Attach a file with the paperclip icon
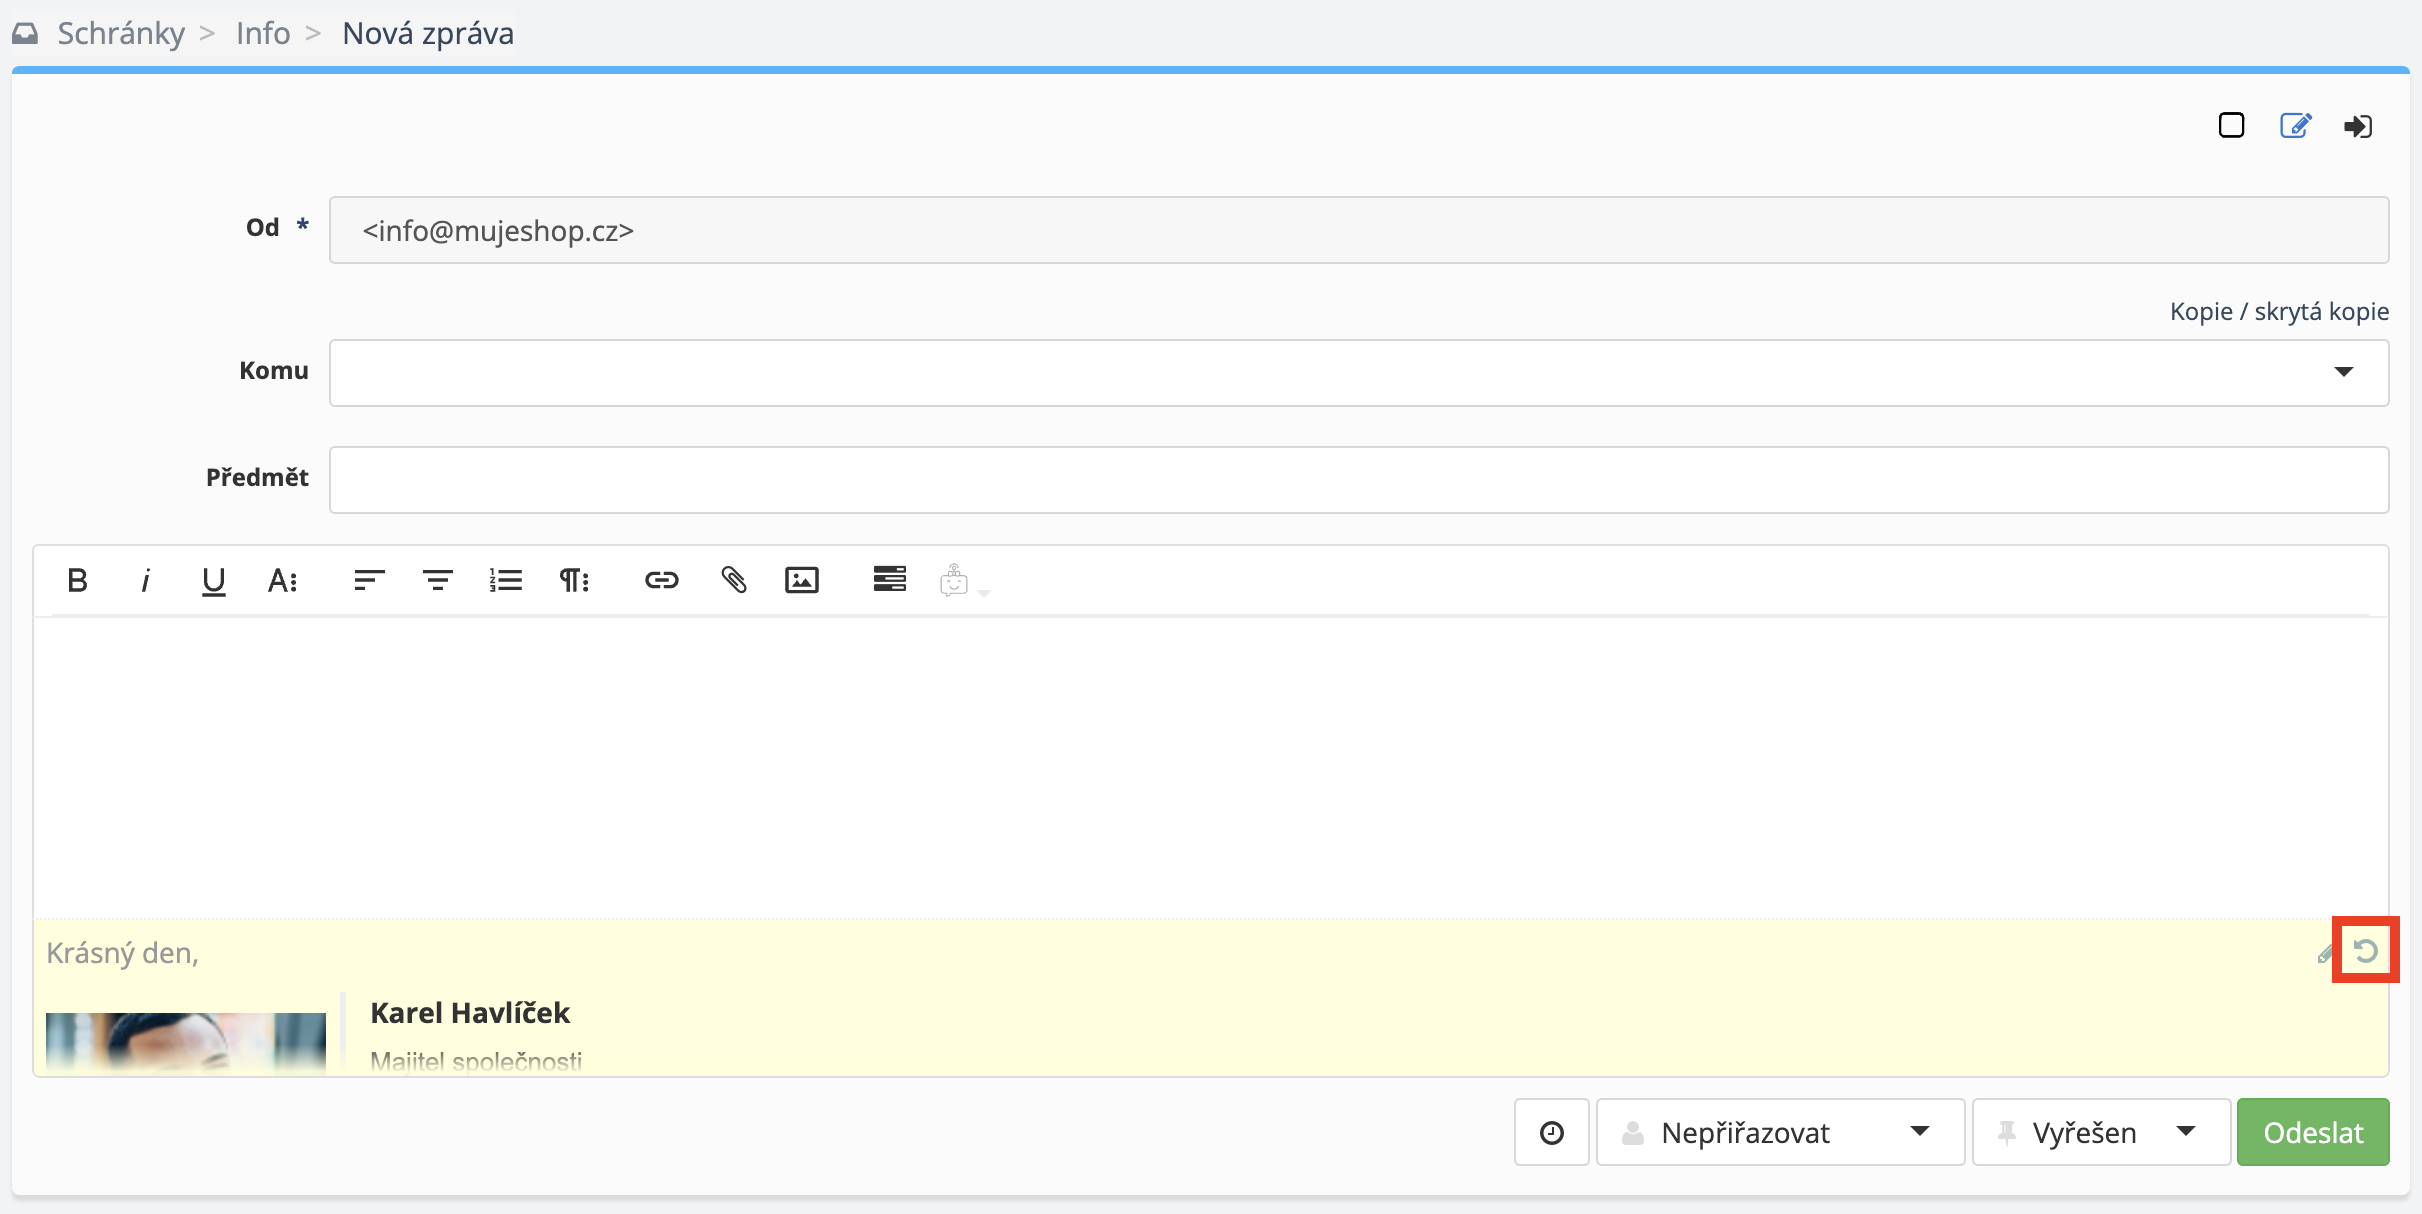The height and width of the screenshot is (1214, 2422). (733, 580)
